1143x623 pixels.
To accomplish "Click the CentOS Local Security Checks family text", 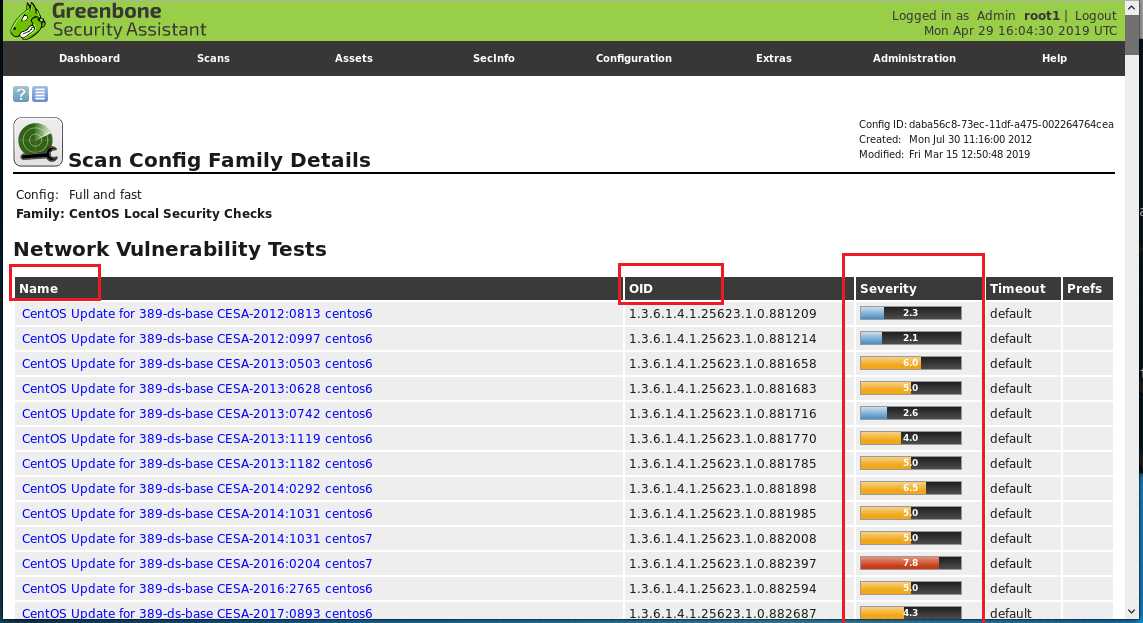I will pos(170,213).
